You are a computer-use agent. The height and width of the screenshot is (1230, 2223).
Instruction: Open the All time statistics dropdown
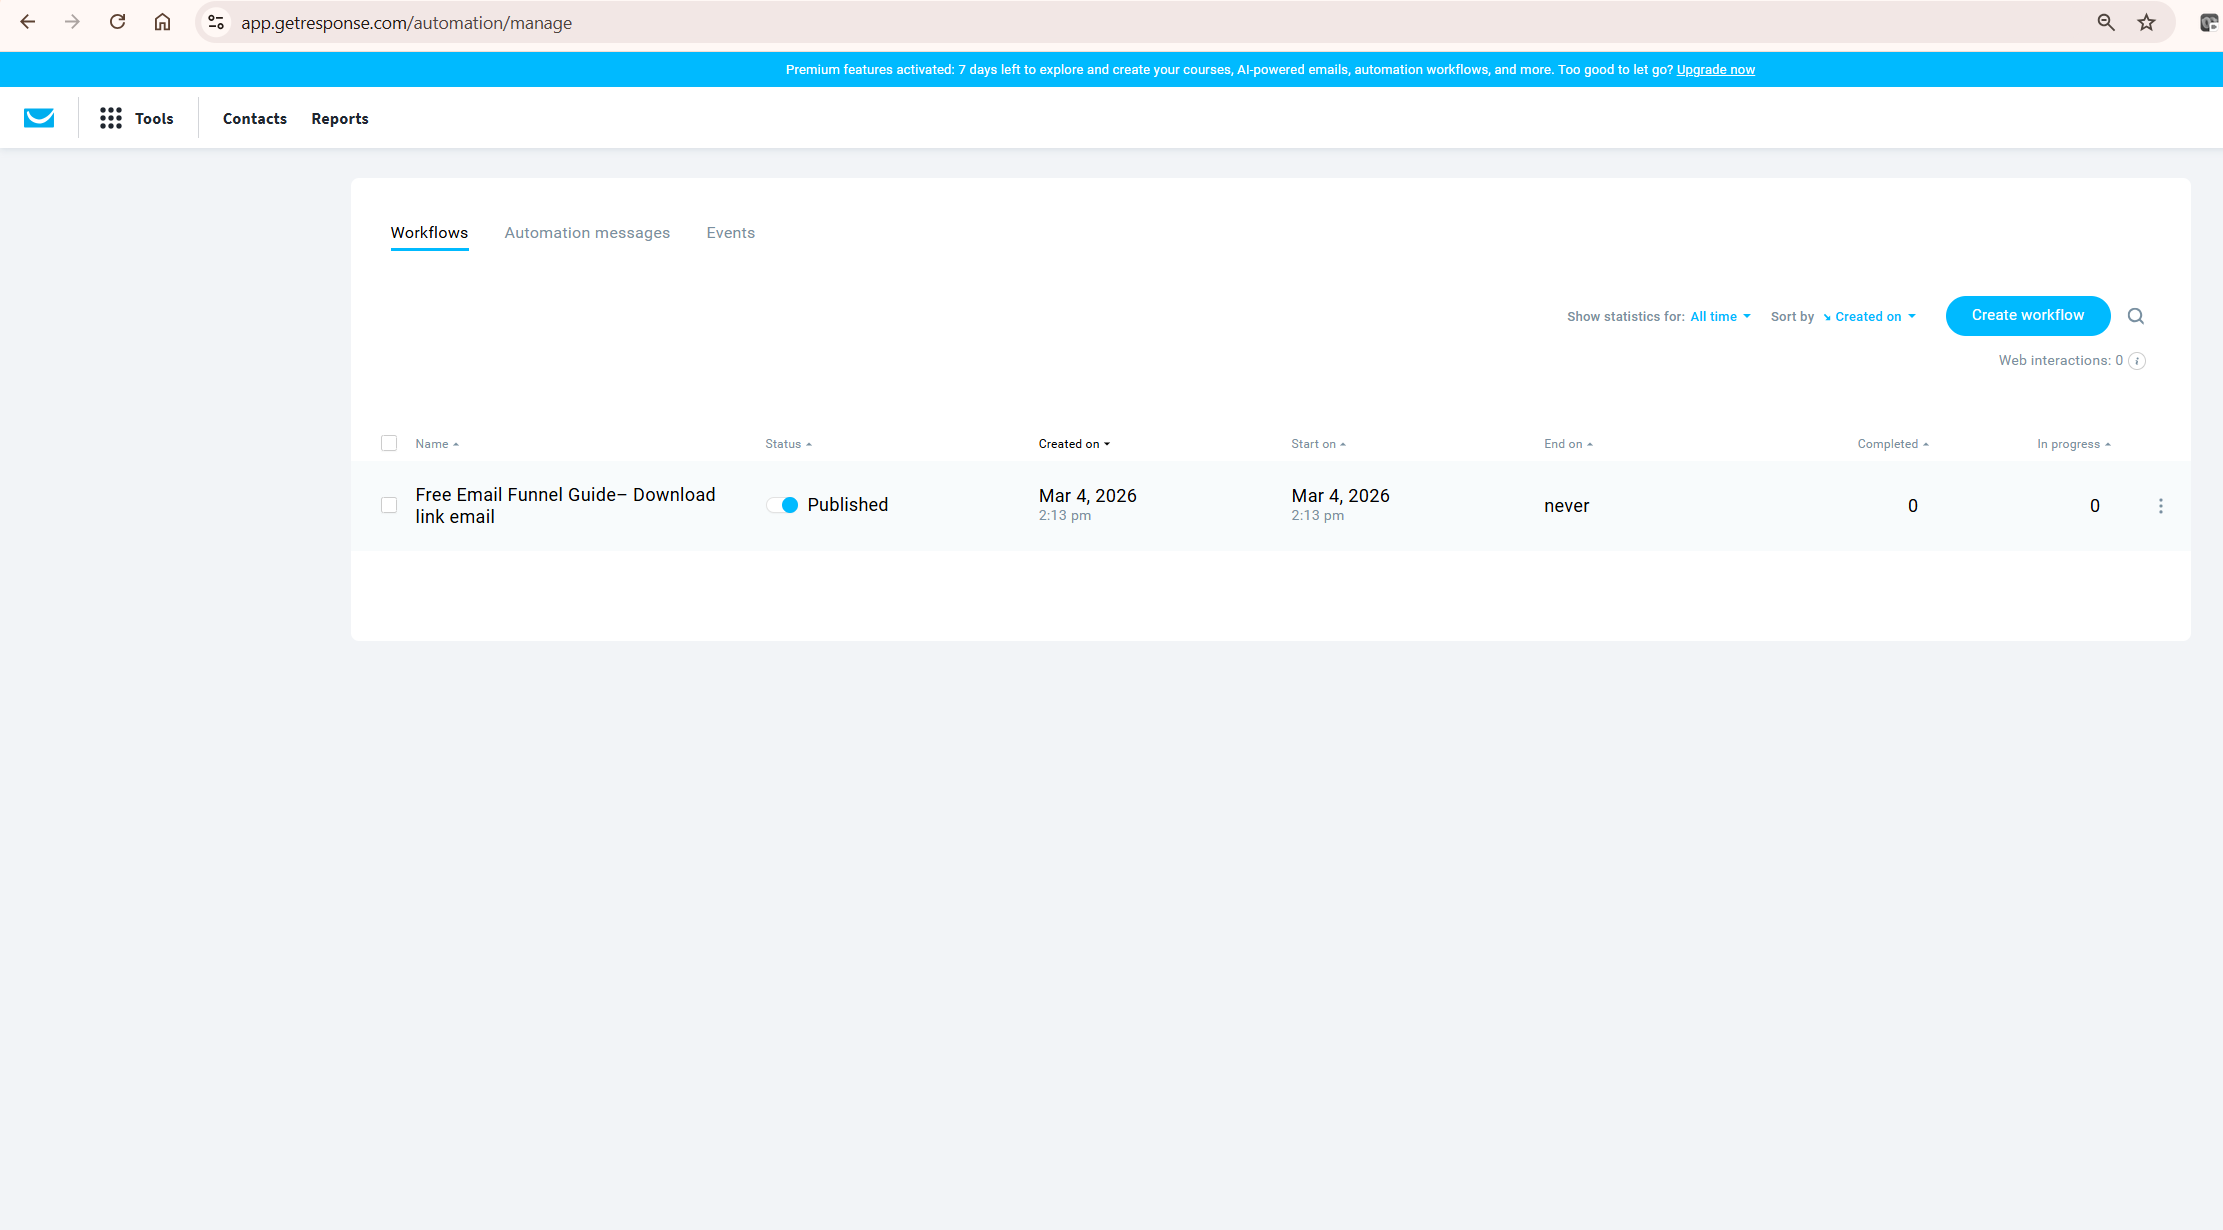click(1718, 316)
